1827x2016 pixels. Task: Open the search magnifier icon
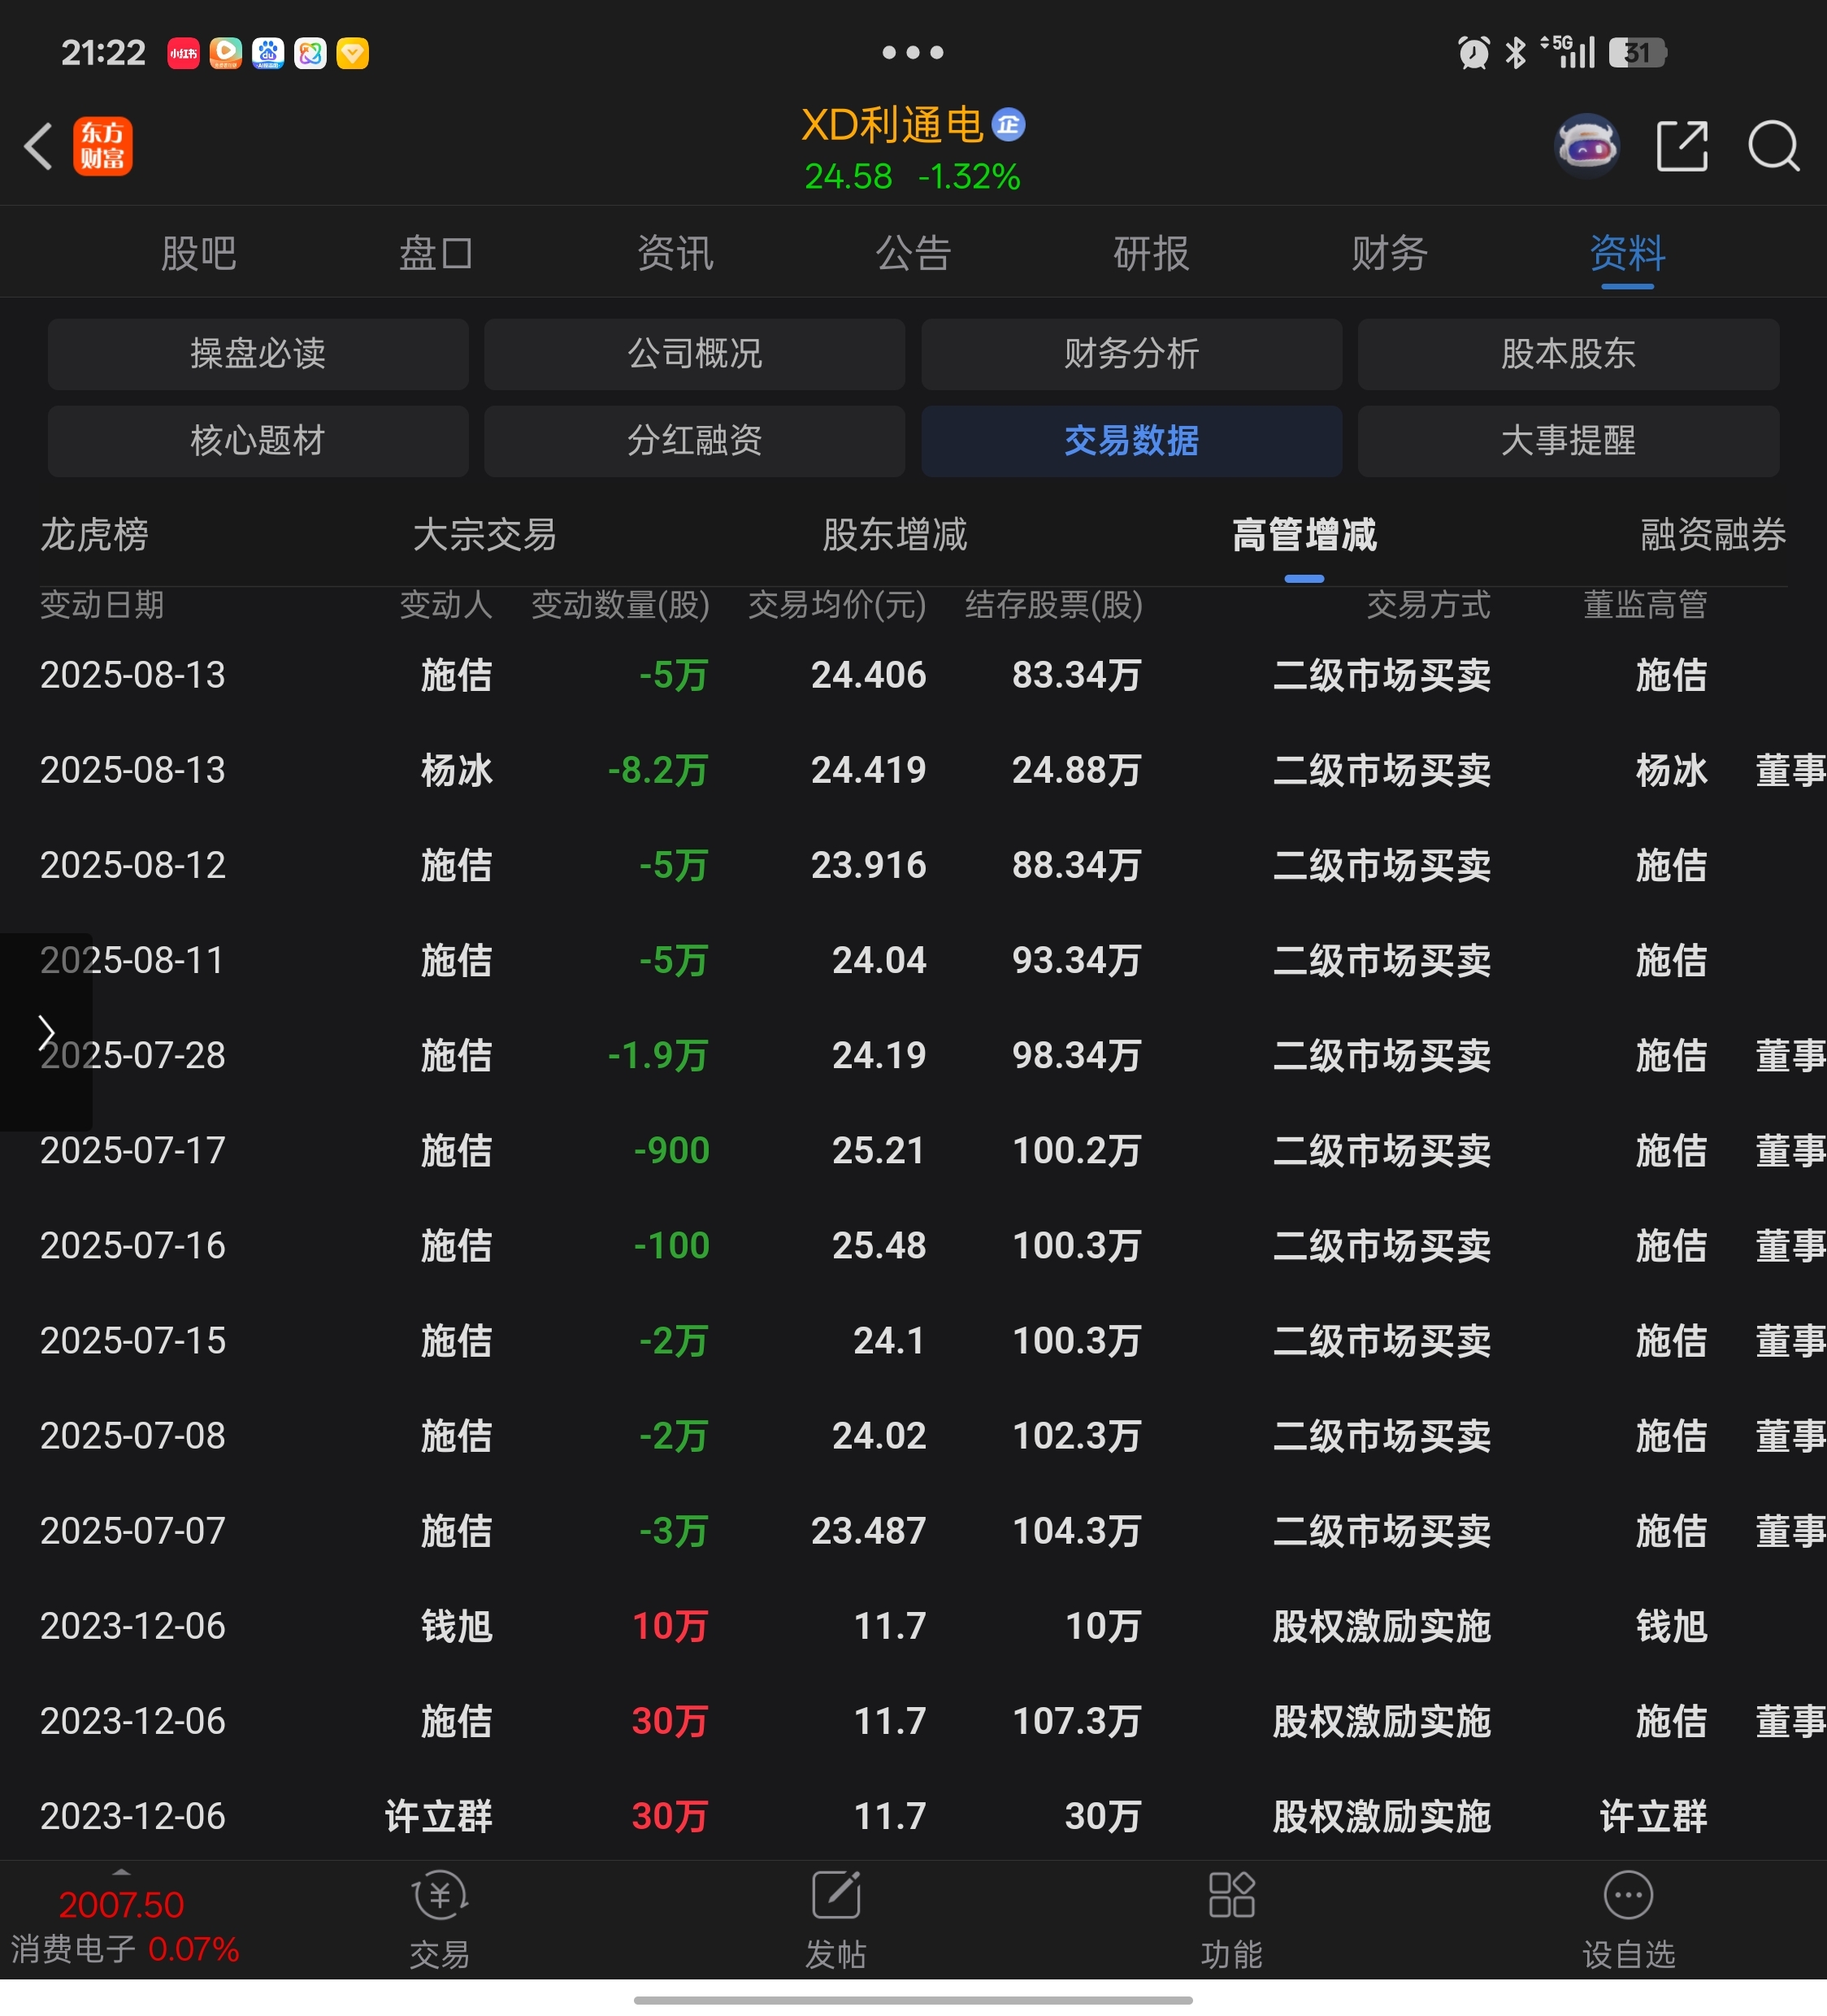tap(1773, 147)
